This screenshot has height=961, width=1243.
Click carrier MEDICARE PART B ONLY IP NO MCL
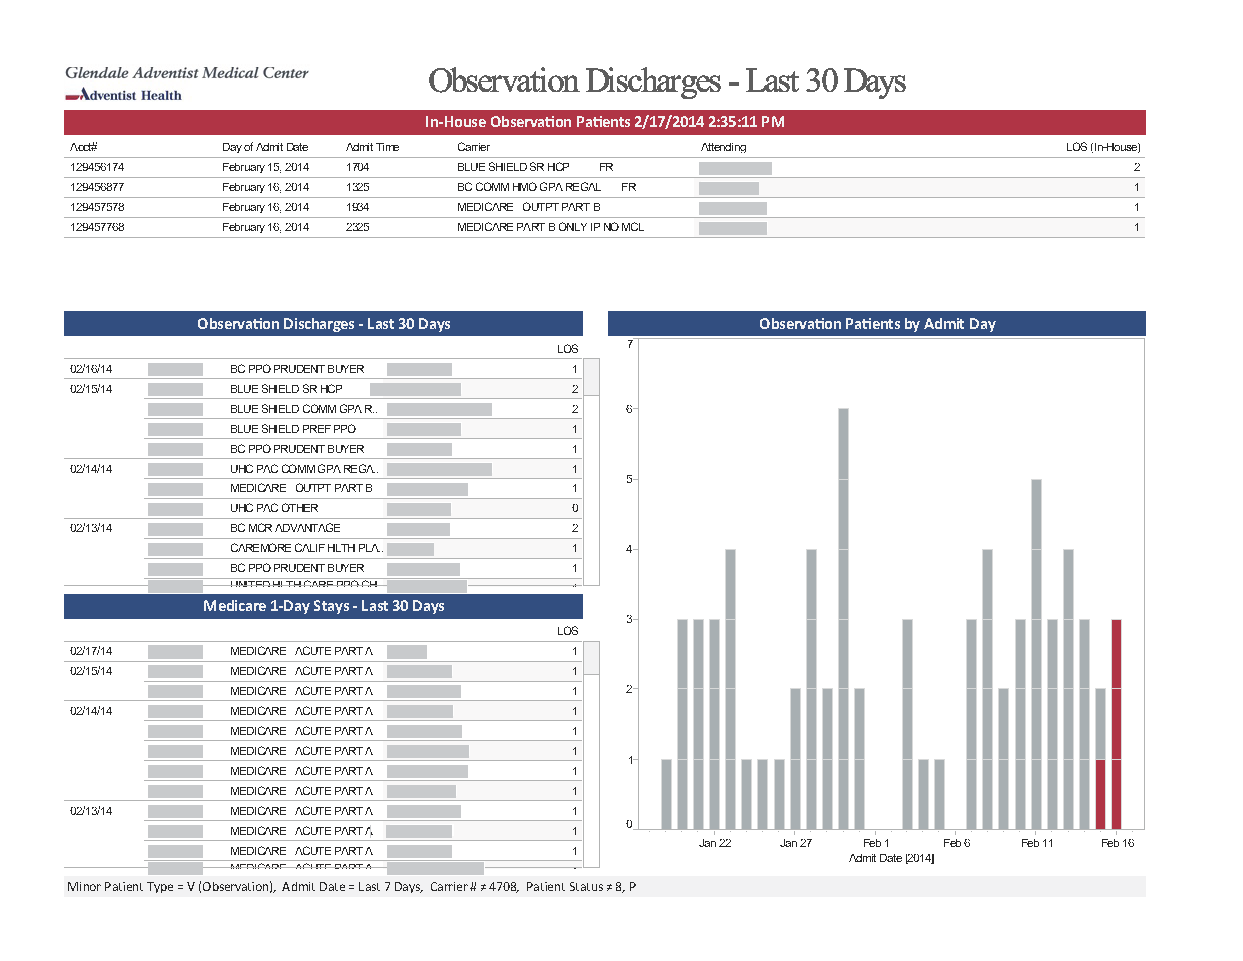551,227
